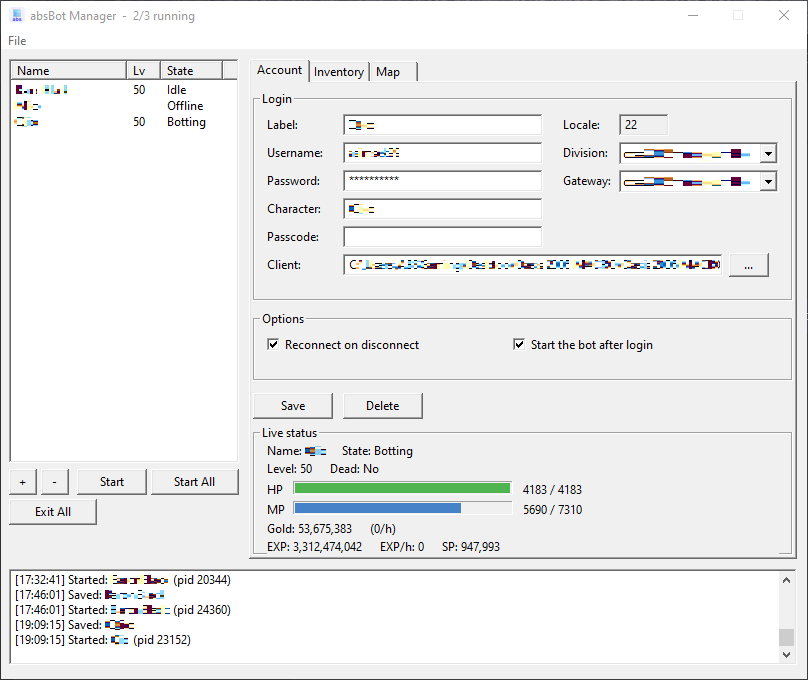This screenshot has width=808, height=680.
Task: Sort bot list by Name column header
Action: 69,71
